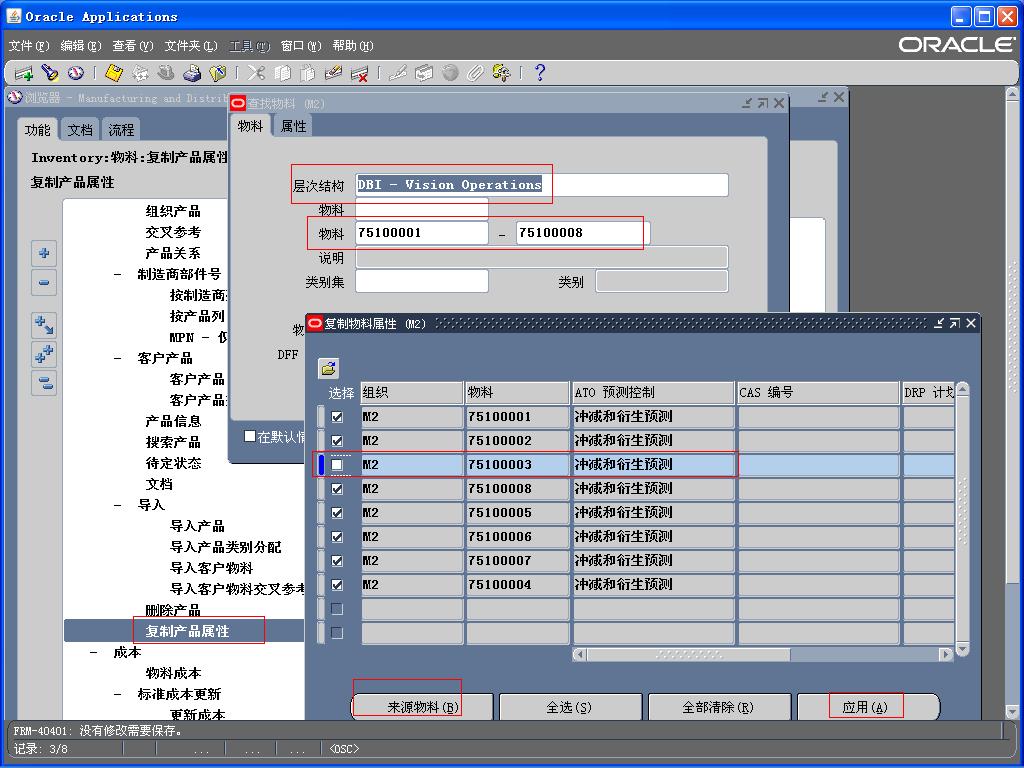The image size is (1024, 768).
Task: Click the Print toolbar icon
Action: (x=192, y=73)
